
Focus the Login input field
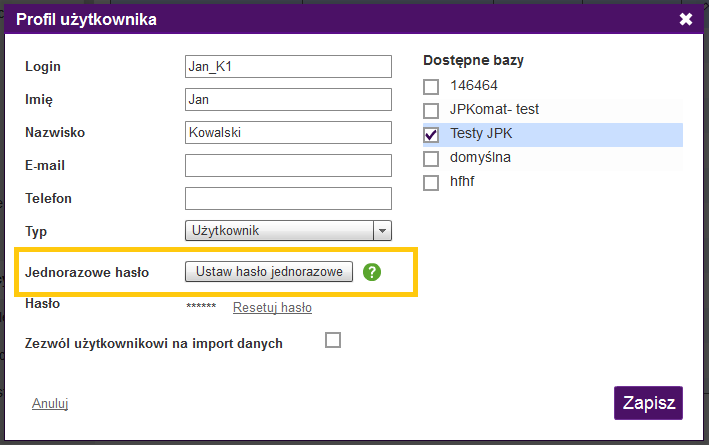(288, 66)
